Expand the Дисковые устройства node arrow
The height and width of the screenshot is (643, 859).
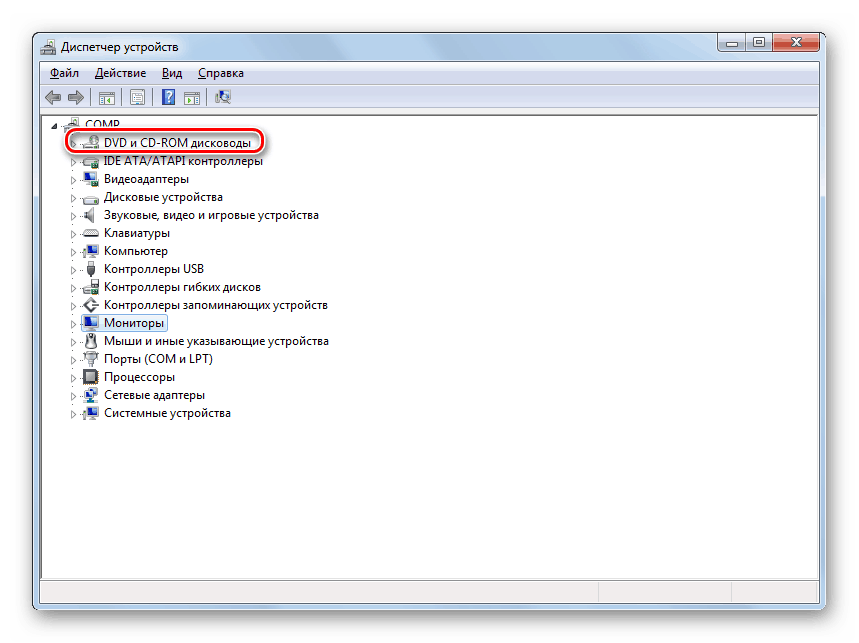coord(73,198)
